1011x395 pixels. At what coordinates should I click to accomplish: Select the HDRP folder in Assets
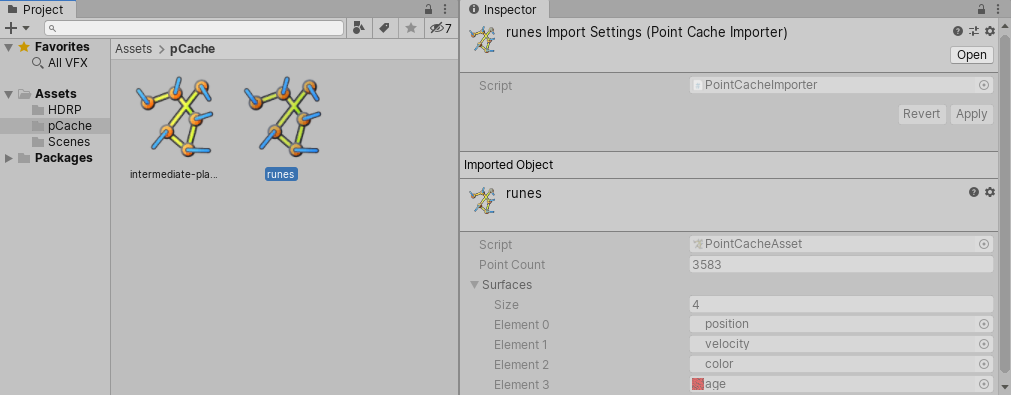[x=64, y=110]
